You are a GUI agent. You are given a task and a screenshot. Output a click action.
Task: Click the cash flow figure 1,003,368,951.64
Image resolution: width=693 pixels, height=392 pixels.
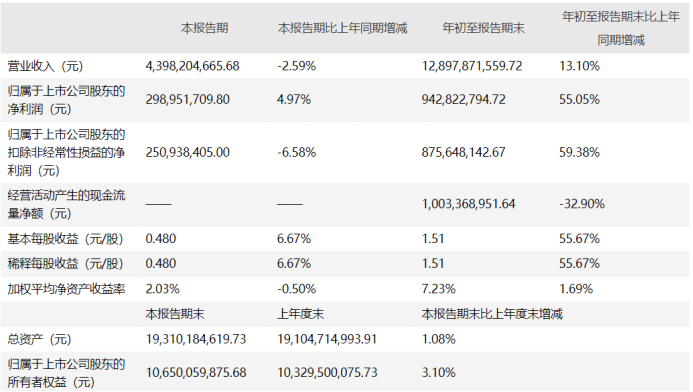(x=468, y=204)
